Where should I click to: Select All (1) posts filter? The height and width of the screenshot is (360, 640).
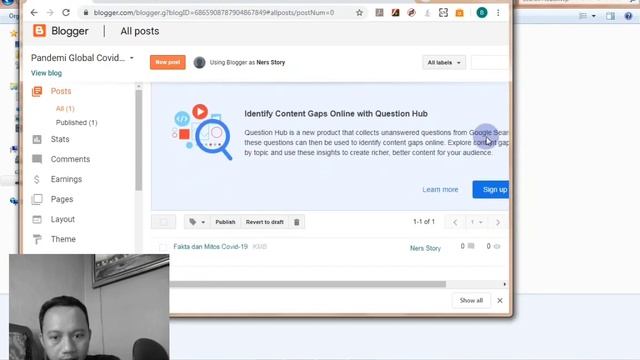click(65, 109)
